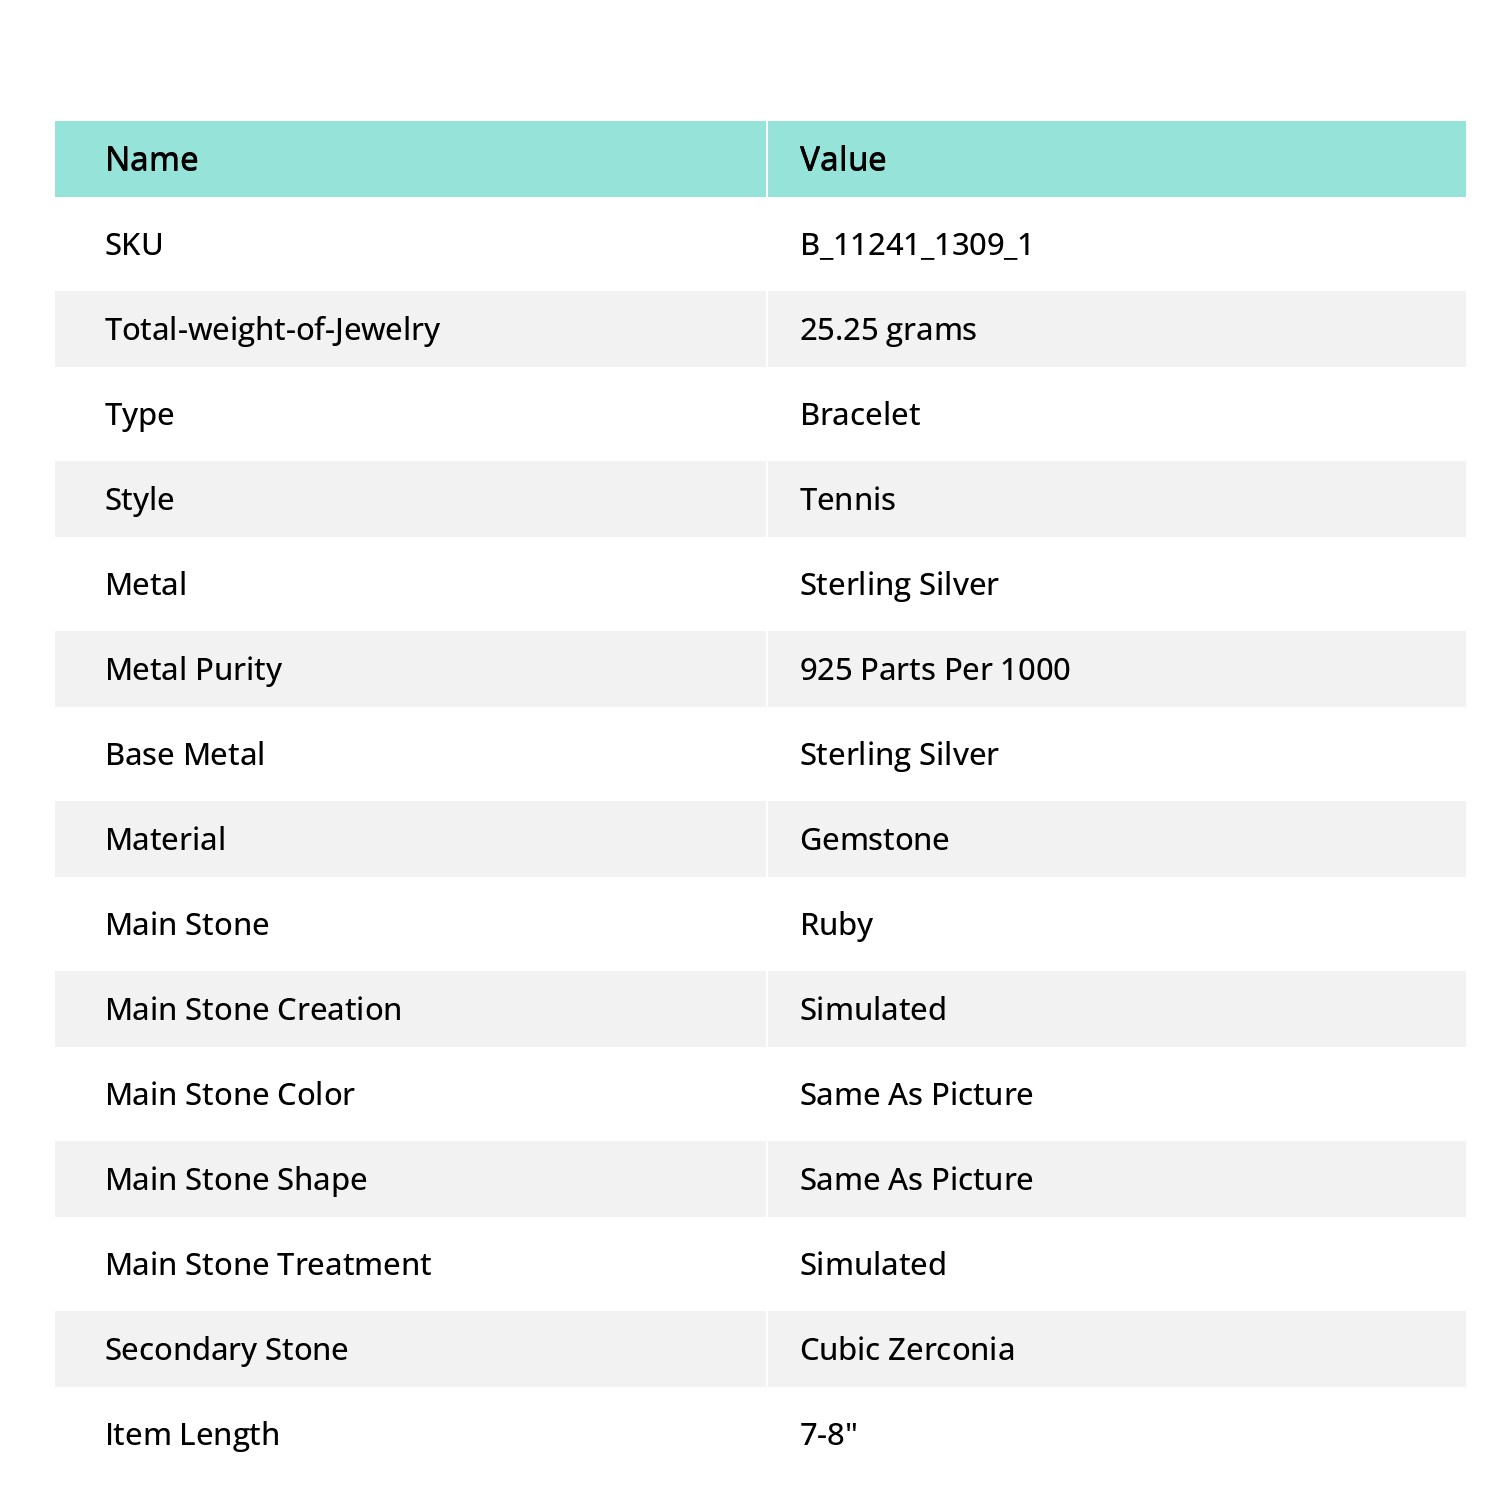Image resolution: width=1500 pixels, height=1500 pixels.
Task: Select the 25.25 grams value
Action: pos(888,330)
